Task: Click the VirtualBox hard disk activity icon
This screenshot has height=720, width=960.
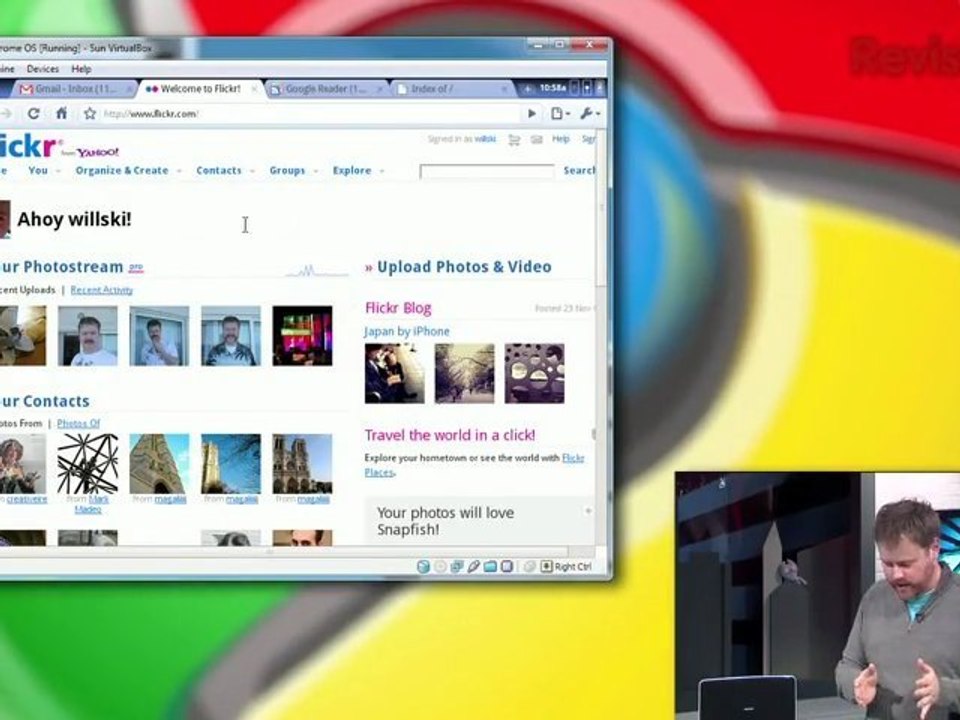Action: [x=423, y=566]
